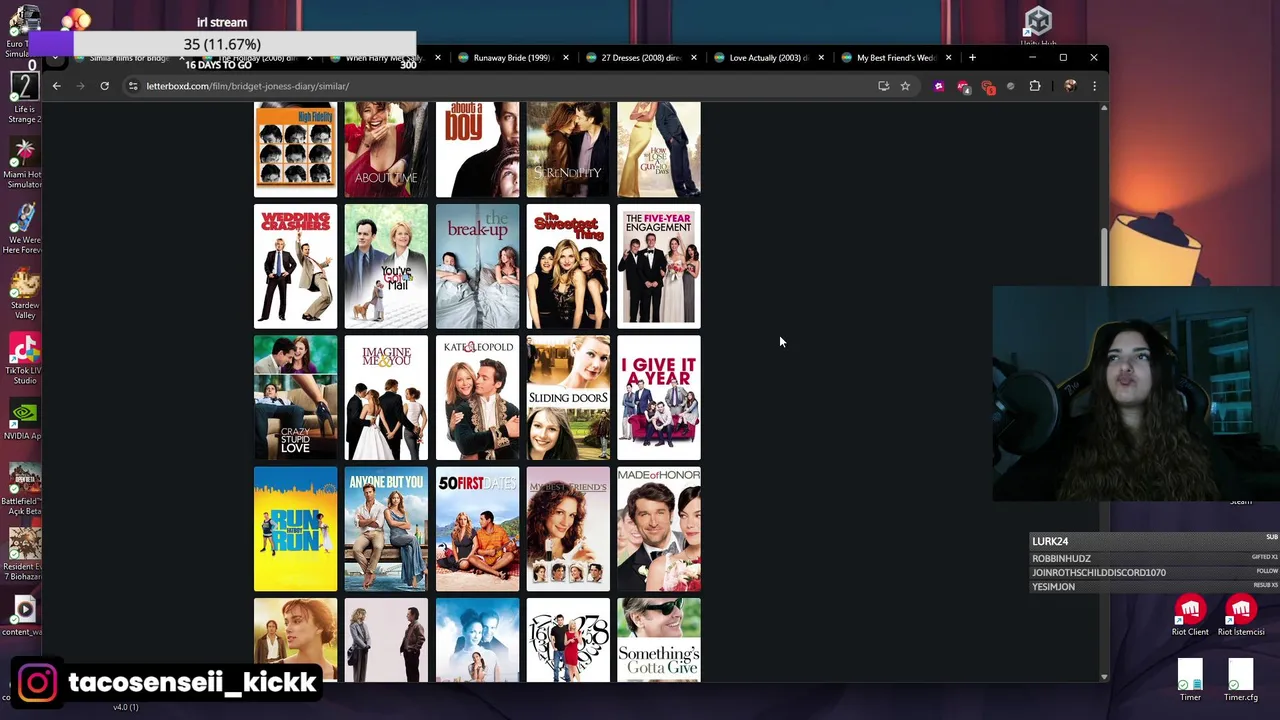Switch to the Love Actually (2003) tab
The height and width of the screenshot is (720, 1280).
[768, 57]
